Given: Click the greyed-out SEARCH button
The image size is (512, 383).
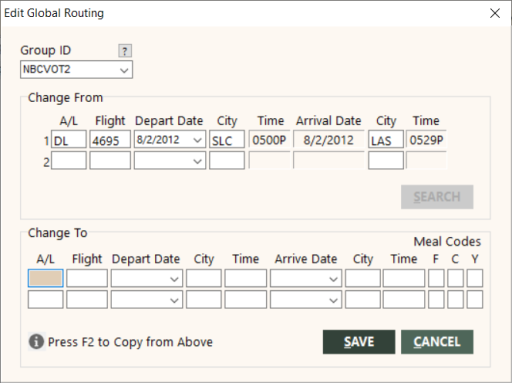Looking at the screenshot, I should (x=437, y=197).
